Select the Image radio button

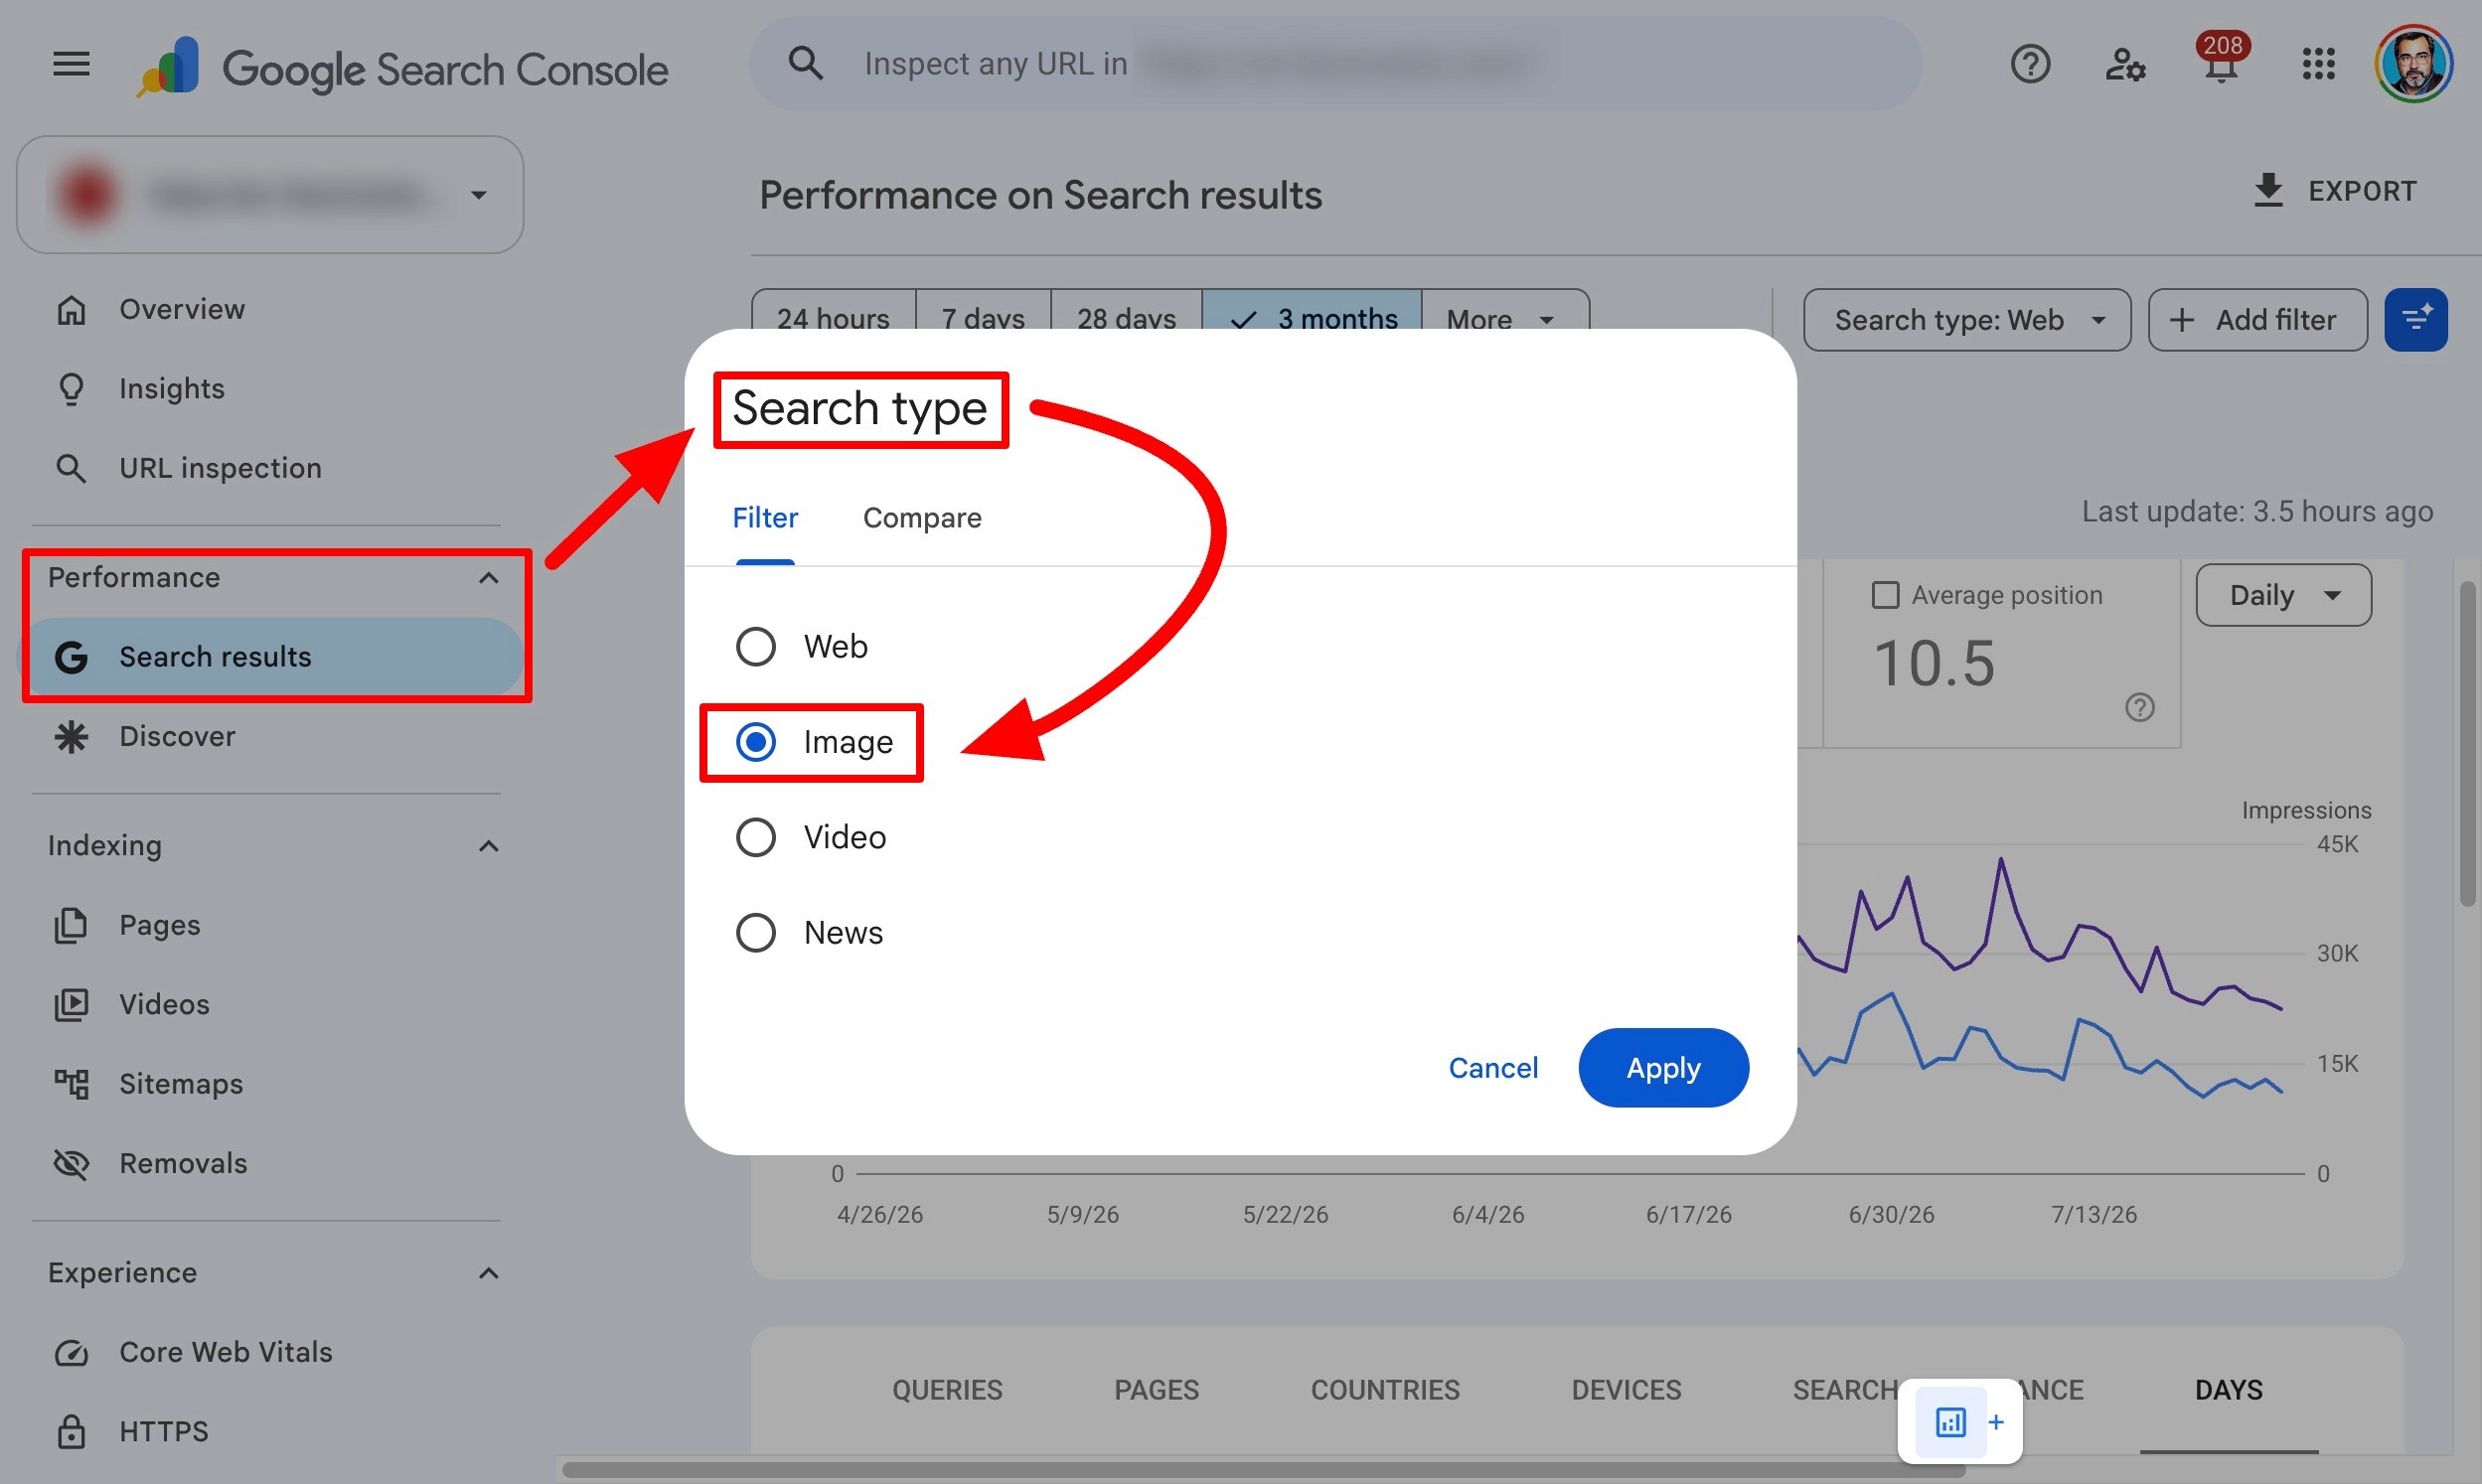pos(756,742)
